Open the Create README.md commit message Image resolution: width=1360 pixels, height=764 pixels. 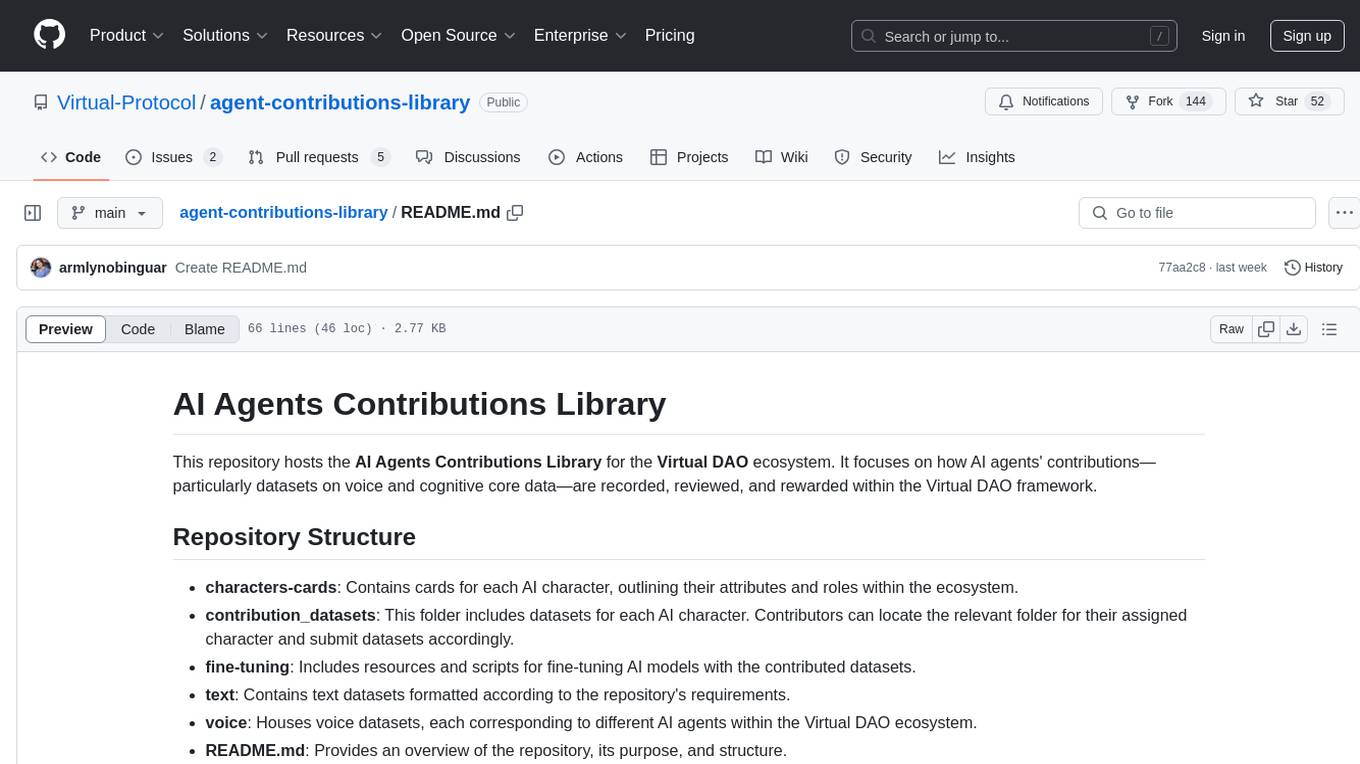click(241, 268)
